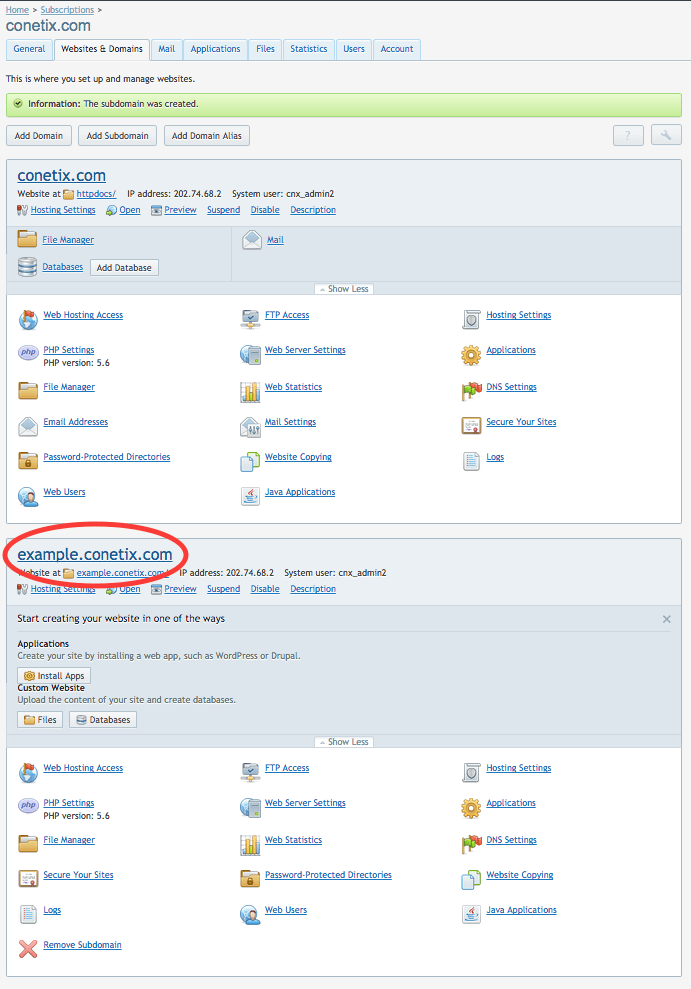
Task: Click the Mail envelope icon in conetix.com panel
Action: (252, 240)
